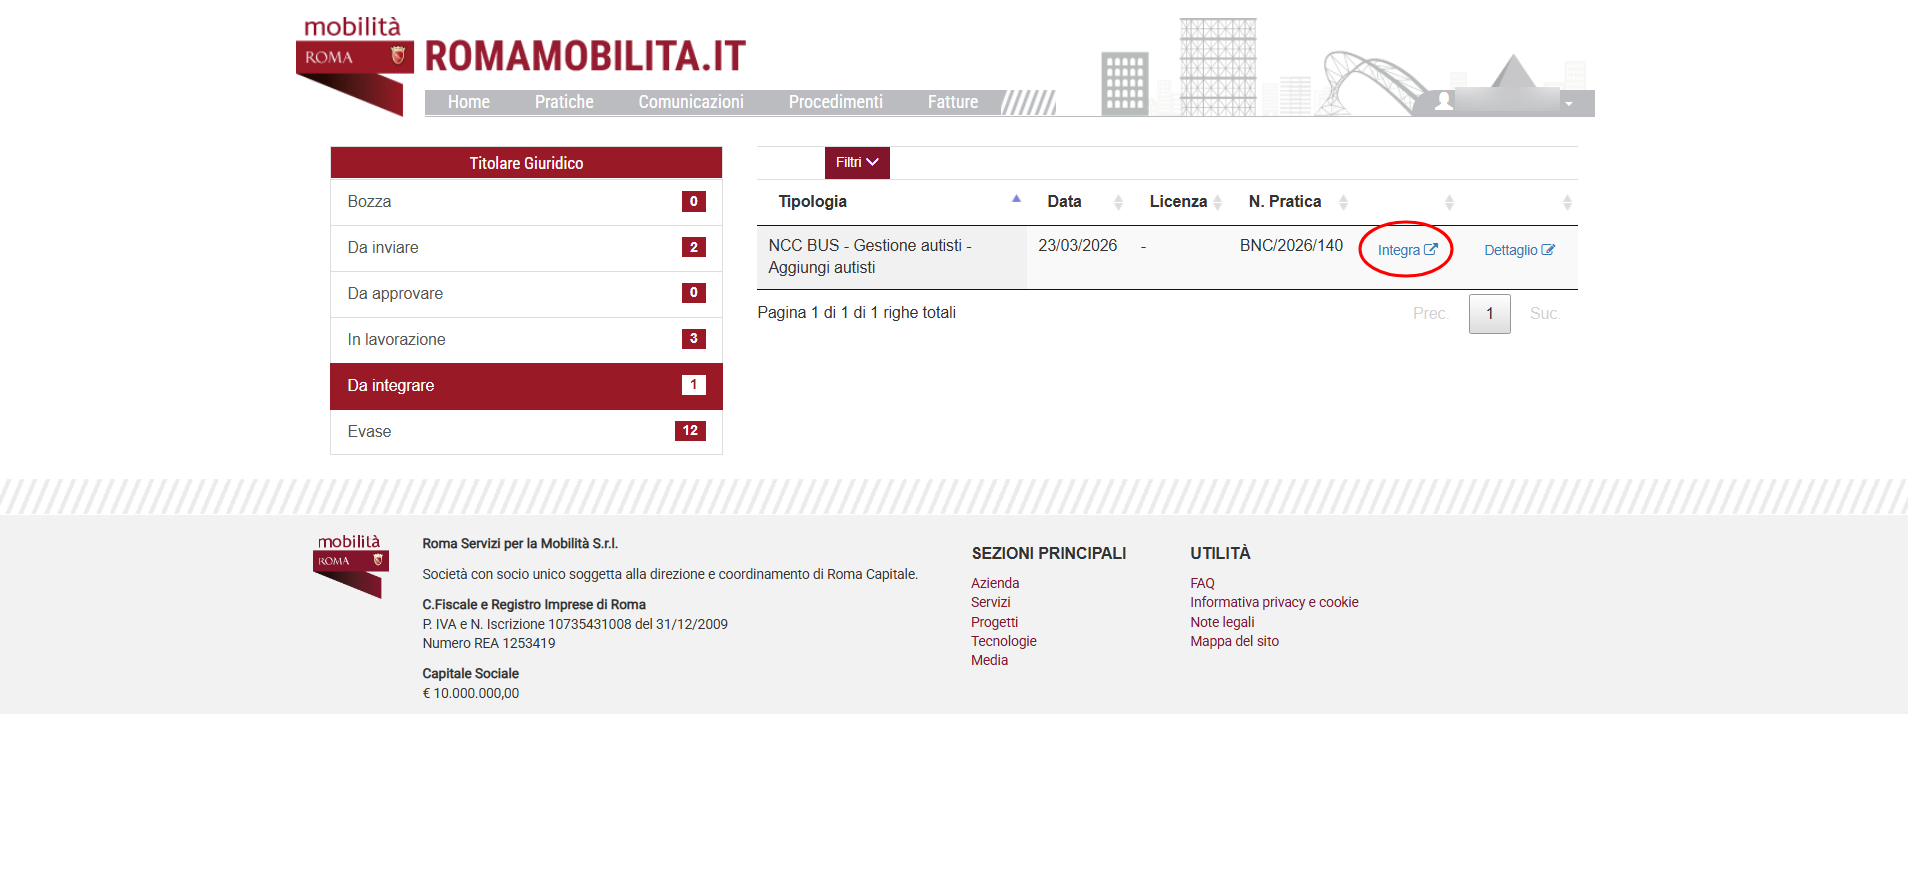This screenshot has width=1908, height=882.
Task: Select the Evase category
Action: (x=526, y=432)
